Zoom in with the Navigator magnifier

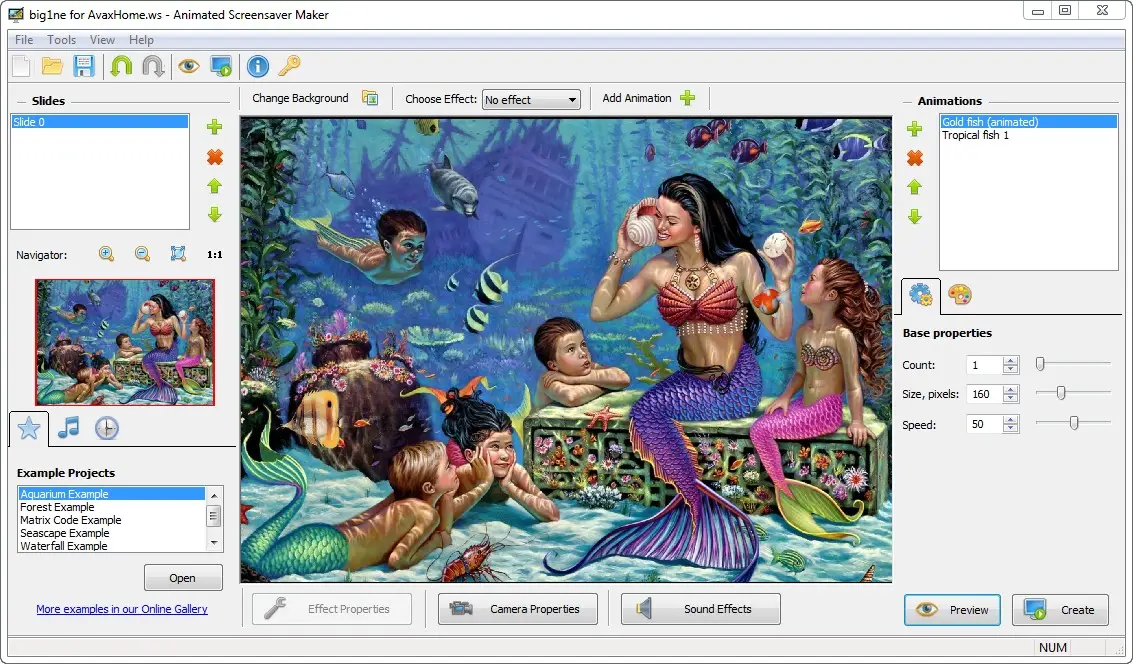pyautogui.click(x=106, y=254)
